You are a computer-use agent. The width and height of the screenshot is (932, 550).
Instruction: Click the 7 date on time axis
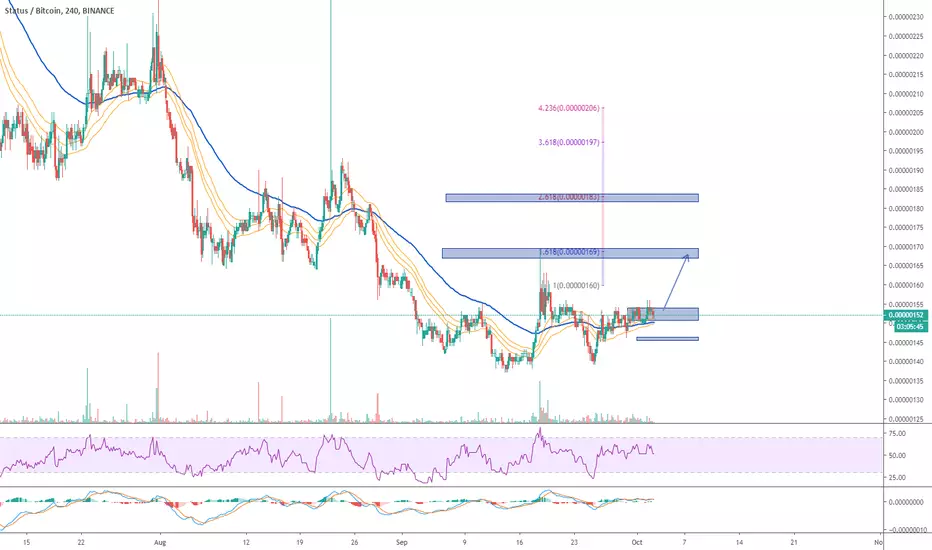[684, 542]
